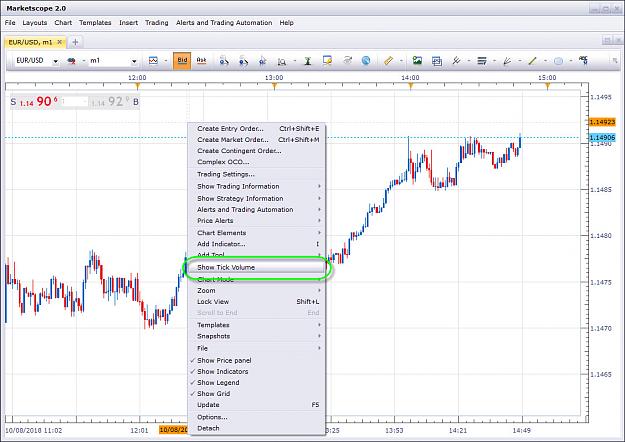Click the gray refresh arrows icon
Image resolution: width=625 pixels, height=442 pixels.
click(347, 61)
